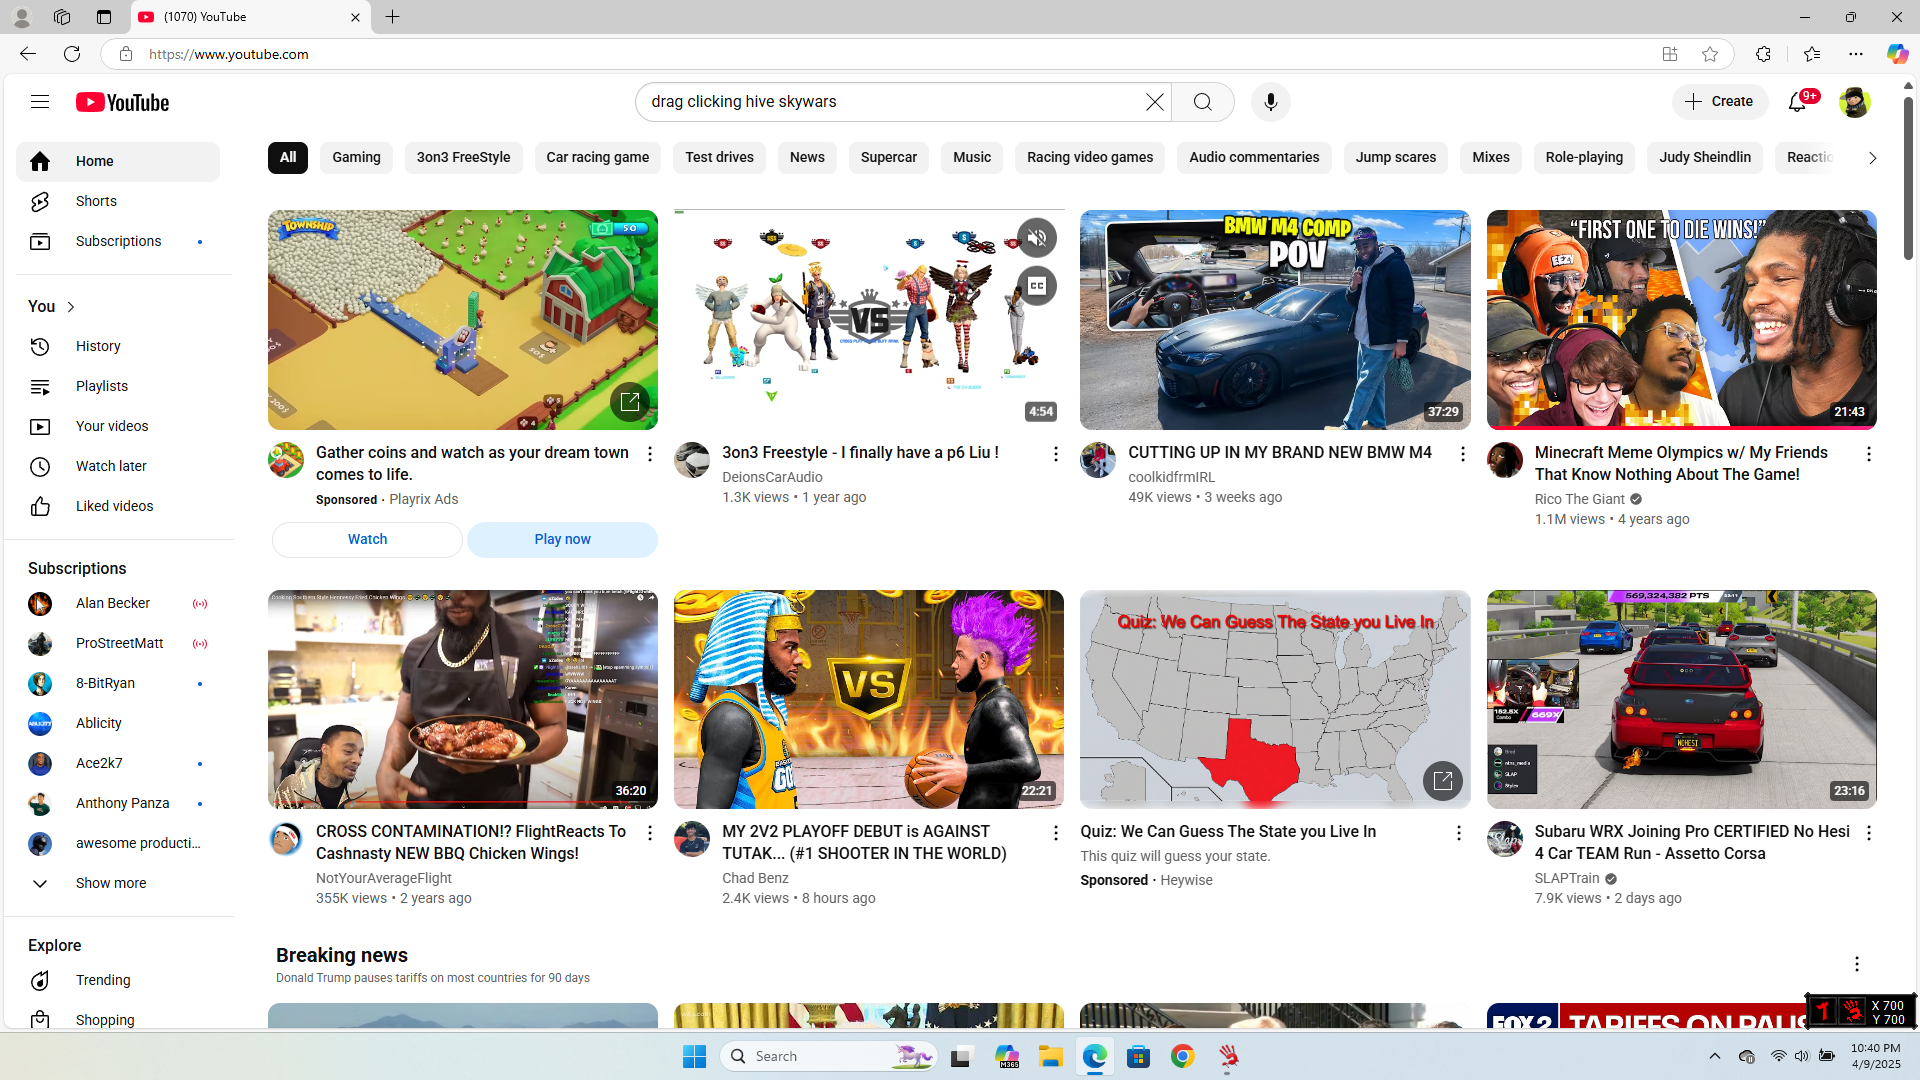Screen dimensions: 1920x1080
Task: Open options for FlightReacts video
Action: pos(649,833)
